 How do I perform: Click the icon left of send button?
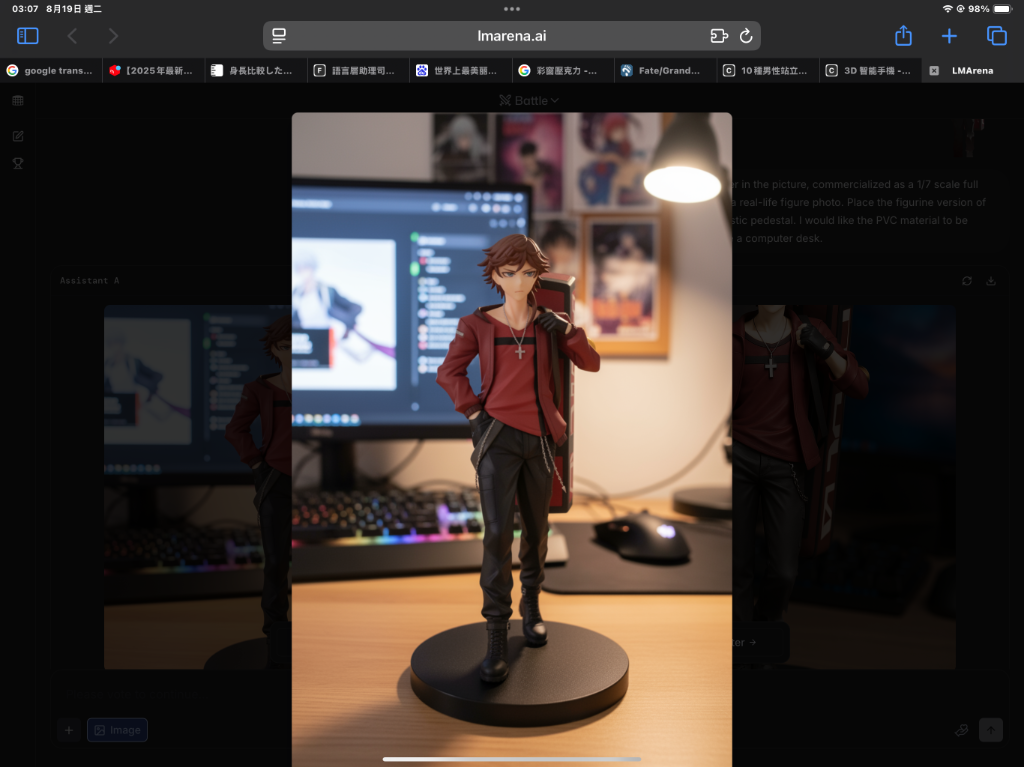pos(961,730)
